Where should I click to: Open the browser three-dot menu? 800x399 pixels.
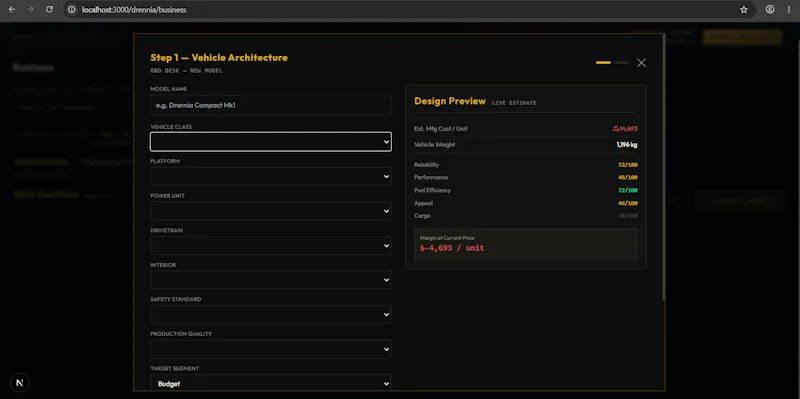point(789,10)
